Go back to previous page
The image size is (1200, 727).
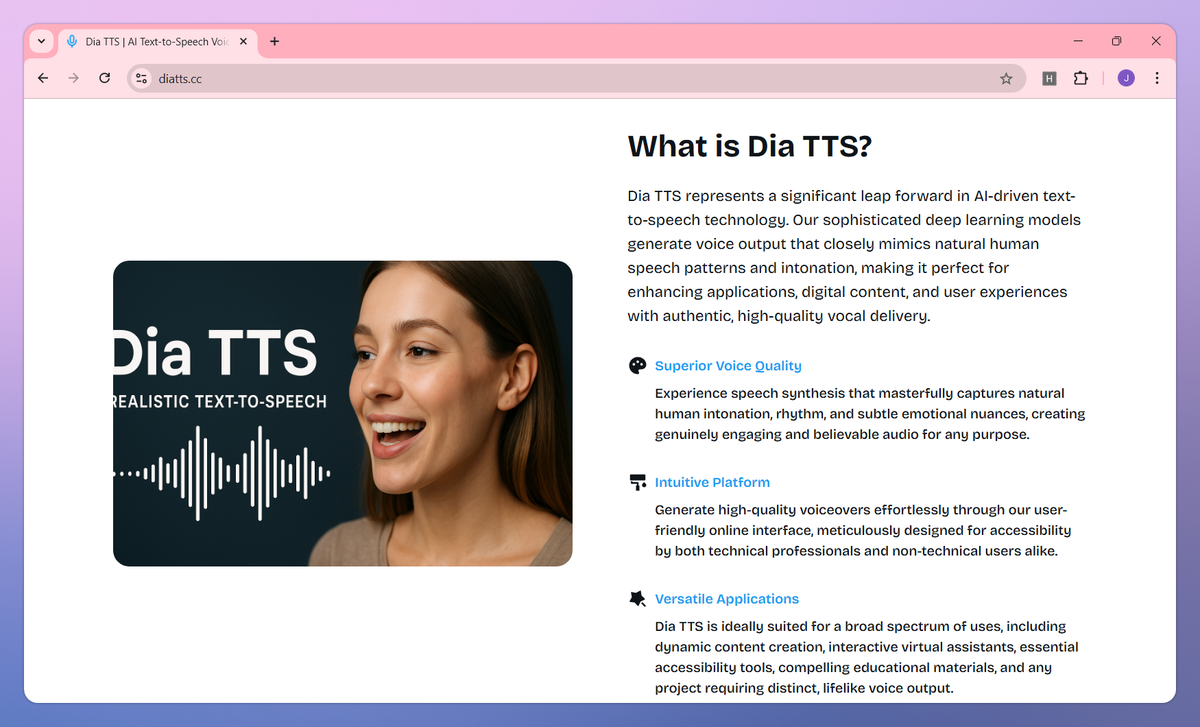(x=43, y=78)
